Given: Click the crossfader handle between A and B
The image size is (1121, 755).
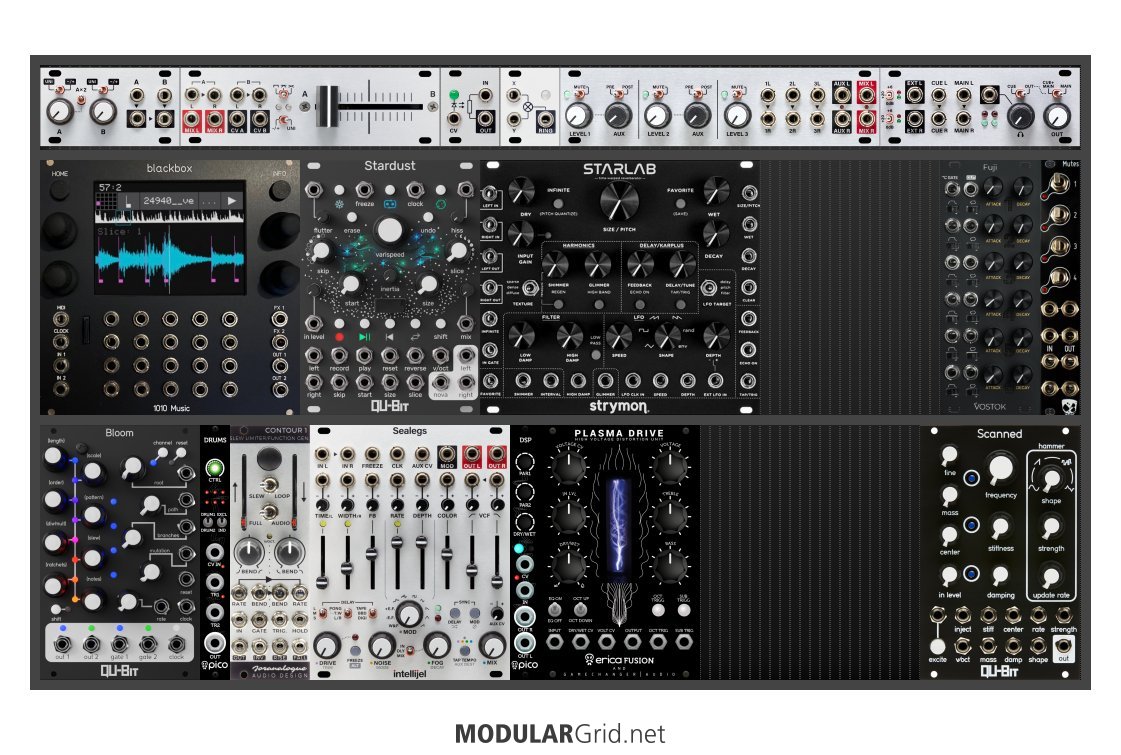Looking at the screenshot, I should click(327, 107).
